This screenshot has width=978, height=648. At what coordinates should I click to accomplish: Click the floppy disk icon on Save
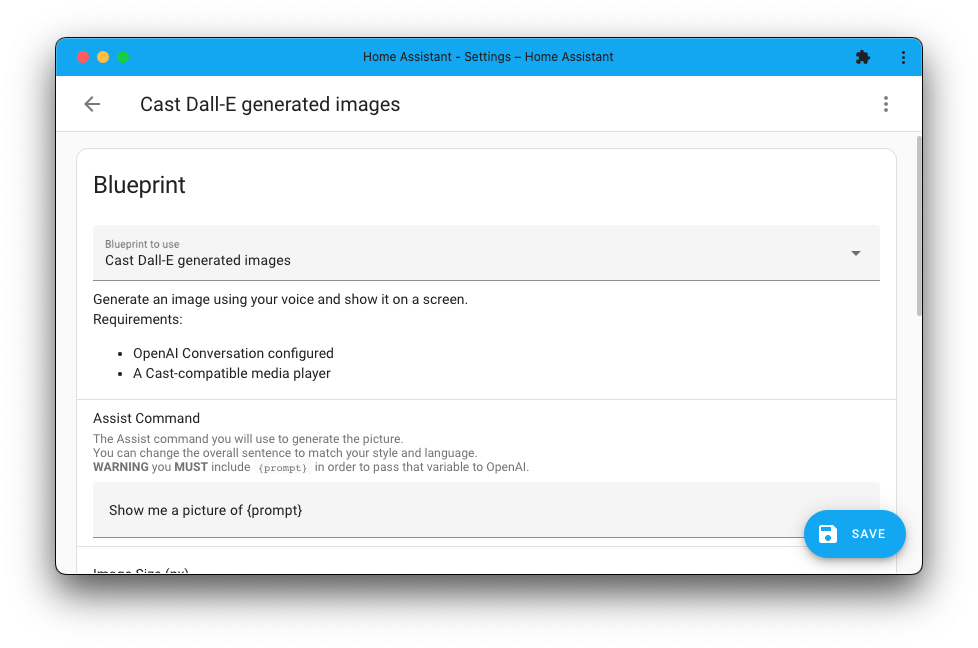coord(828,534)
